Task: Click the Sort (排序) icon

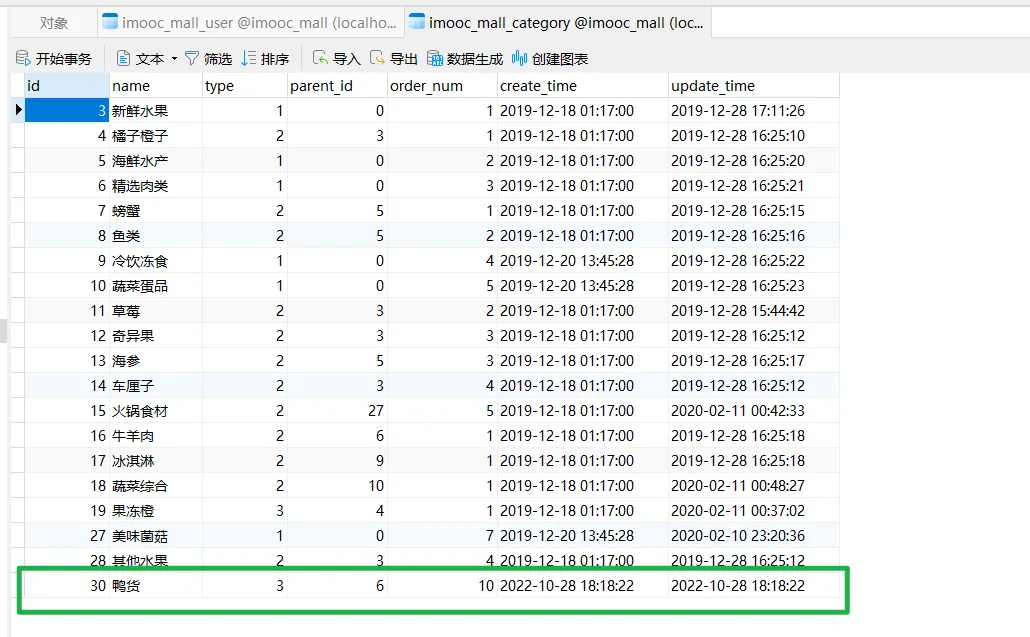Action: pyautogui.click(x=248, y=58)
